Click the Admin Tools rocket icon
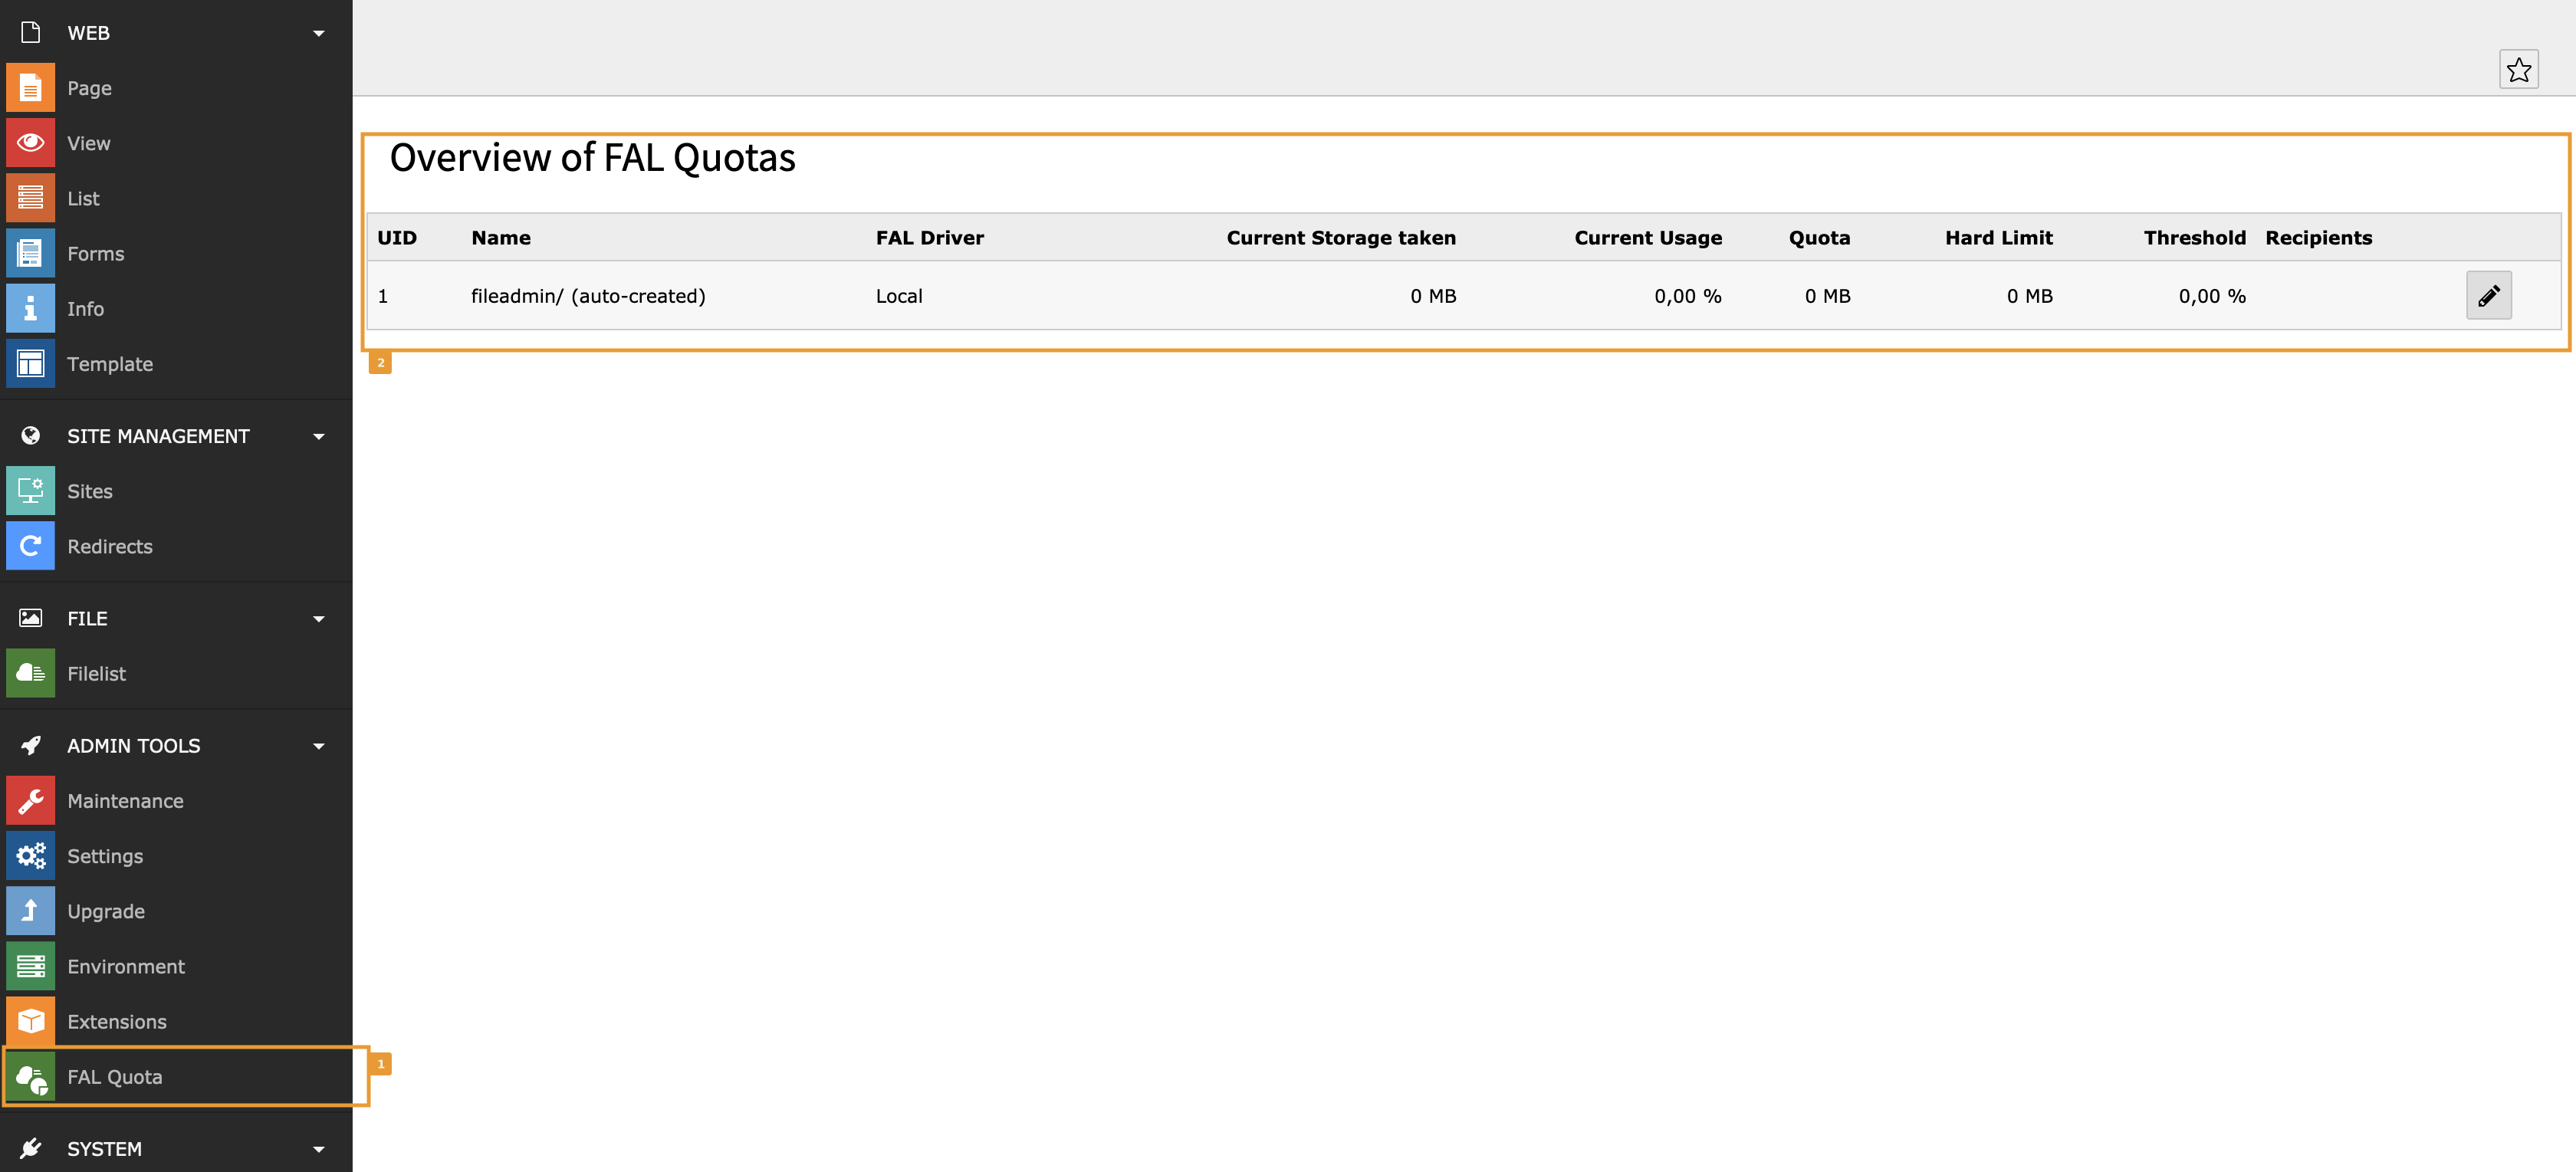 30,745
